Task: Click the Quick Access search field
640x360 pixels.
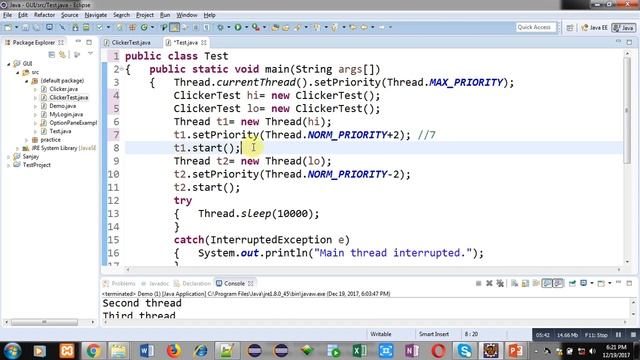Action: pos(536,27)
